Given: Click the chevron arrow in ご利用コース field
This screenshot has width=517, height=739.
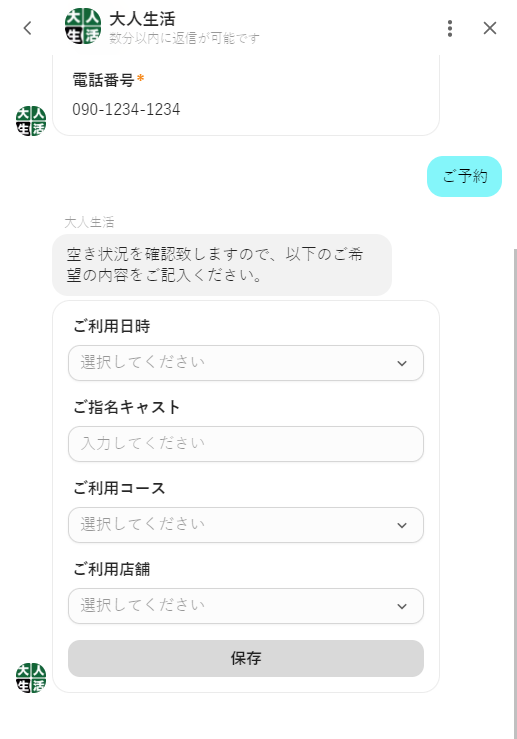Looking at the screenshot, I should click(x=402, y=526).
